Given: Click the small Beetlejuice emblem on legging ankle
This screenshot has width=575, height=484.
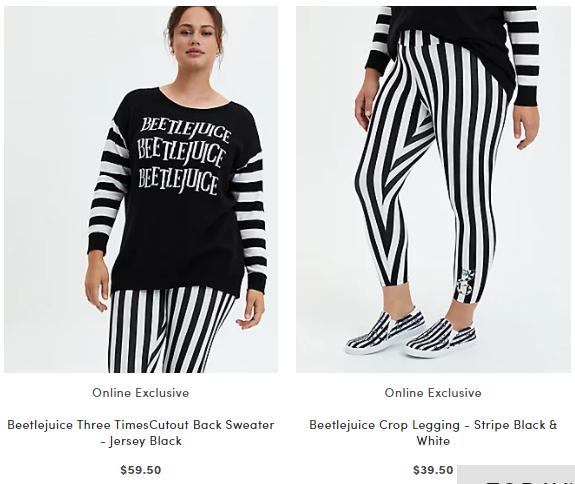Looking at the screenshot, I should (x=464, y=282).
